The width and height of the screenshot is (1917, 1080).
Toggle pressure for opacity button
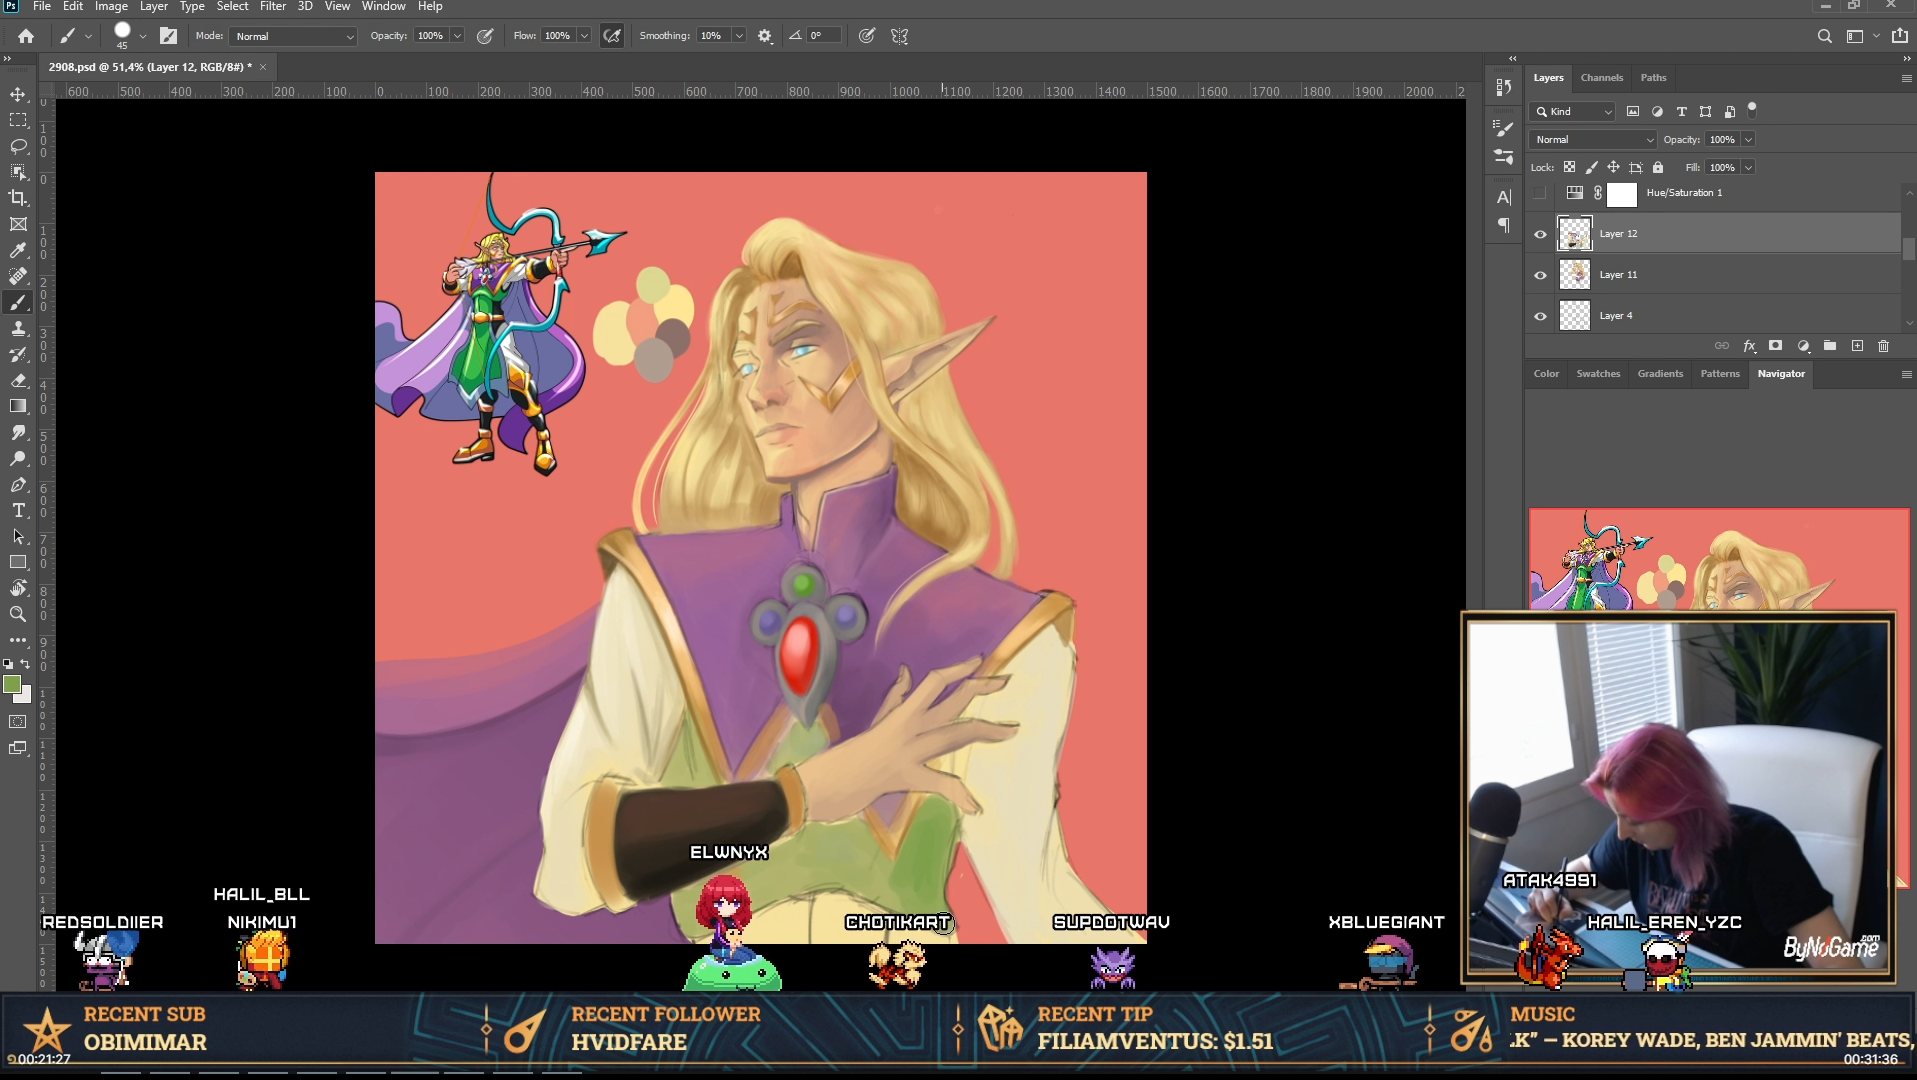(485, 36)
